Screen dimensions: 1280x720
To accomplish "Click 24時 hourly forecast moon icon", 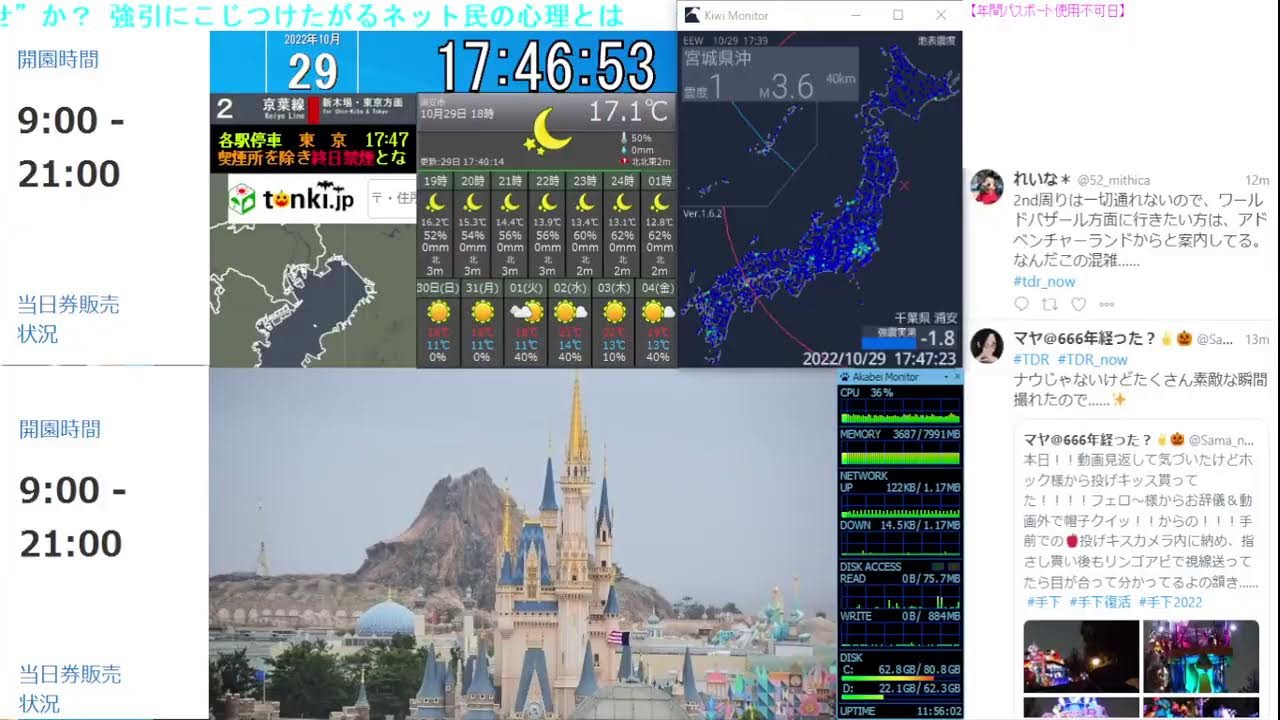I will pos(622,203).
